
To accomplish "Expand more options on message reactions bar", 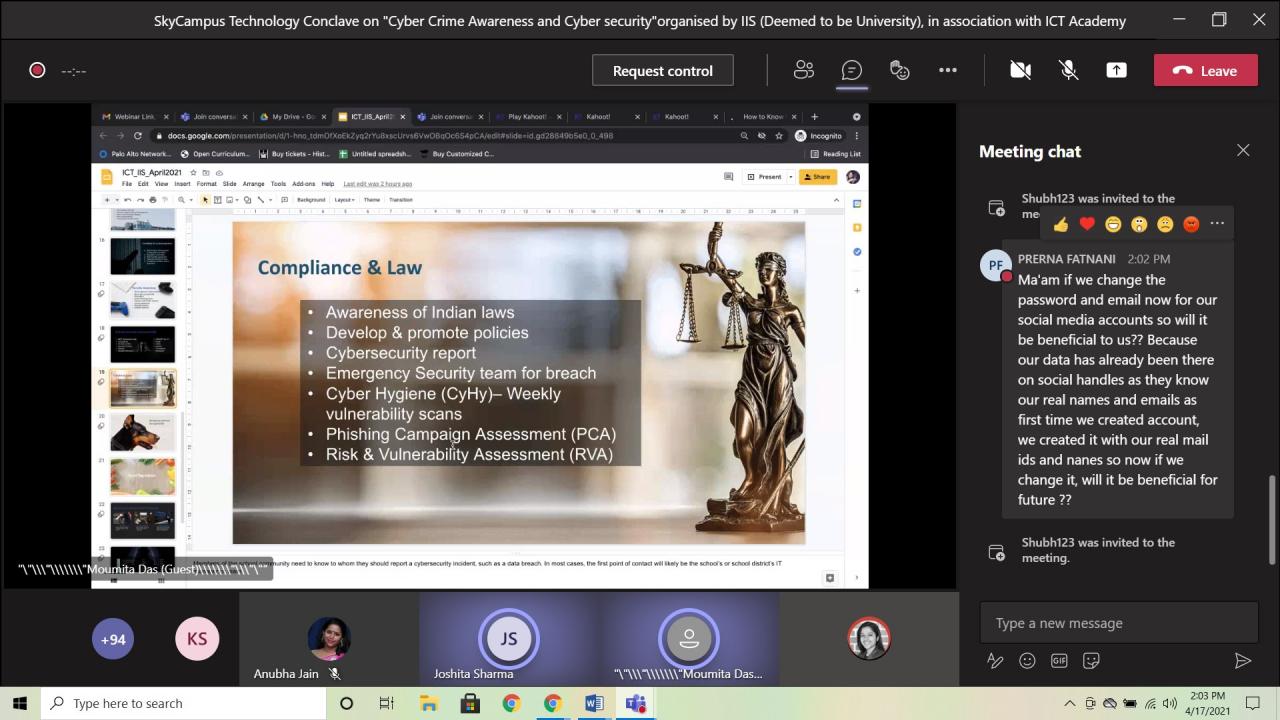I will pos(1217,224).
